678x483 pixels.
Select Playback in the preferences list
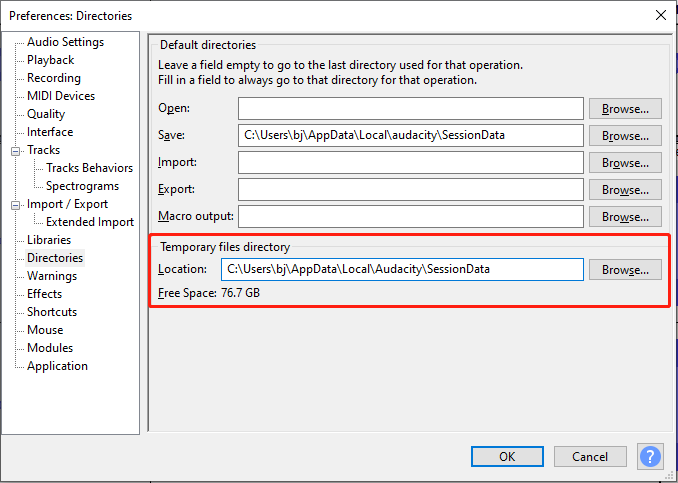click(51, 60)
